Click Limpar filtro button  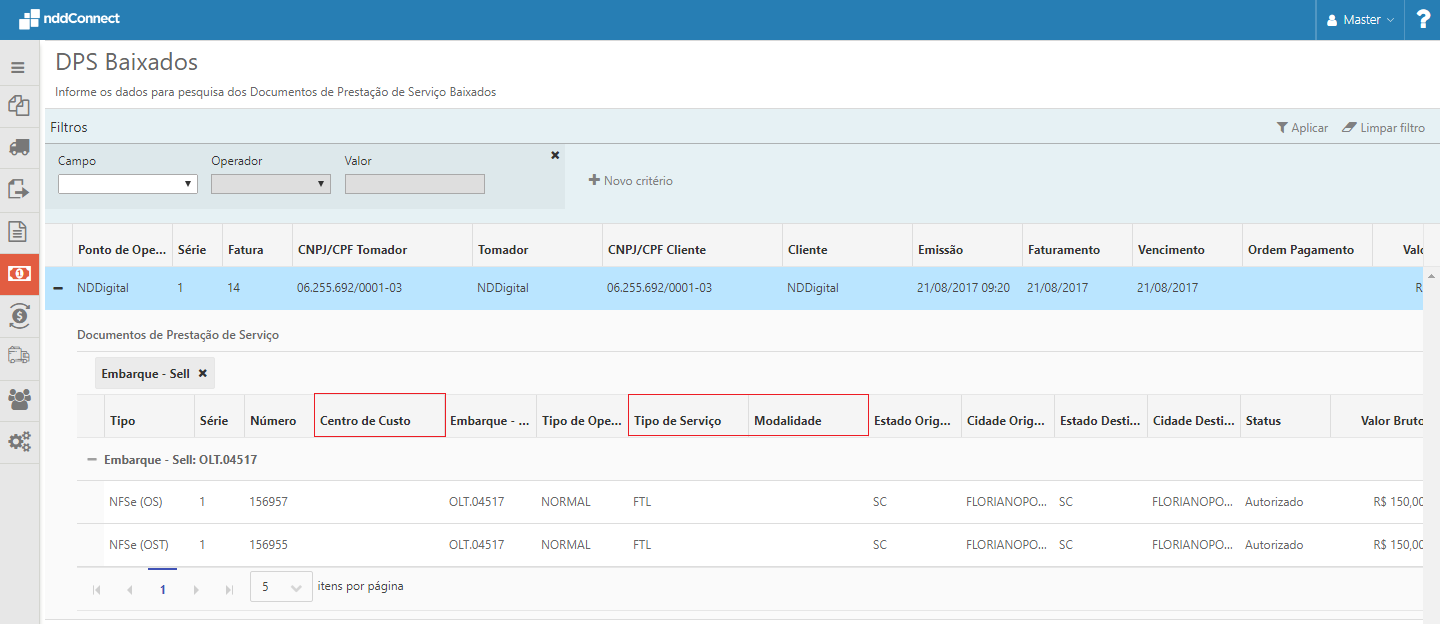(x=1383, y=128)
